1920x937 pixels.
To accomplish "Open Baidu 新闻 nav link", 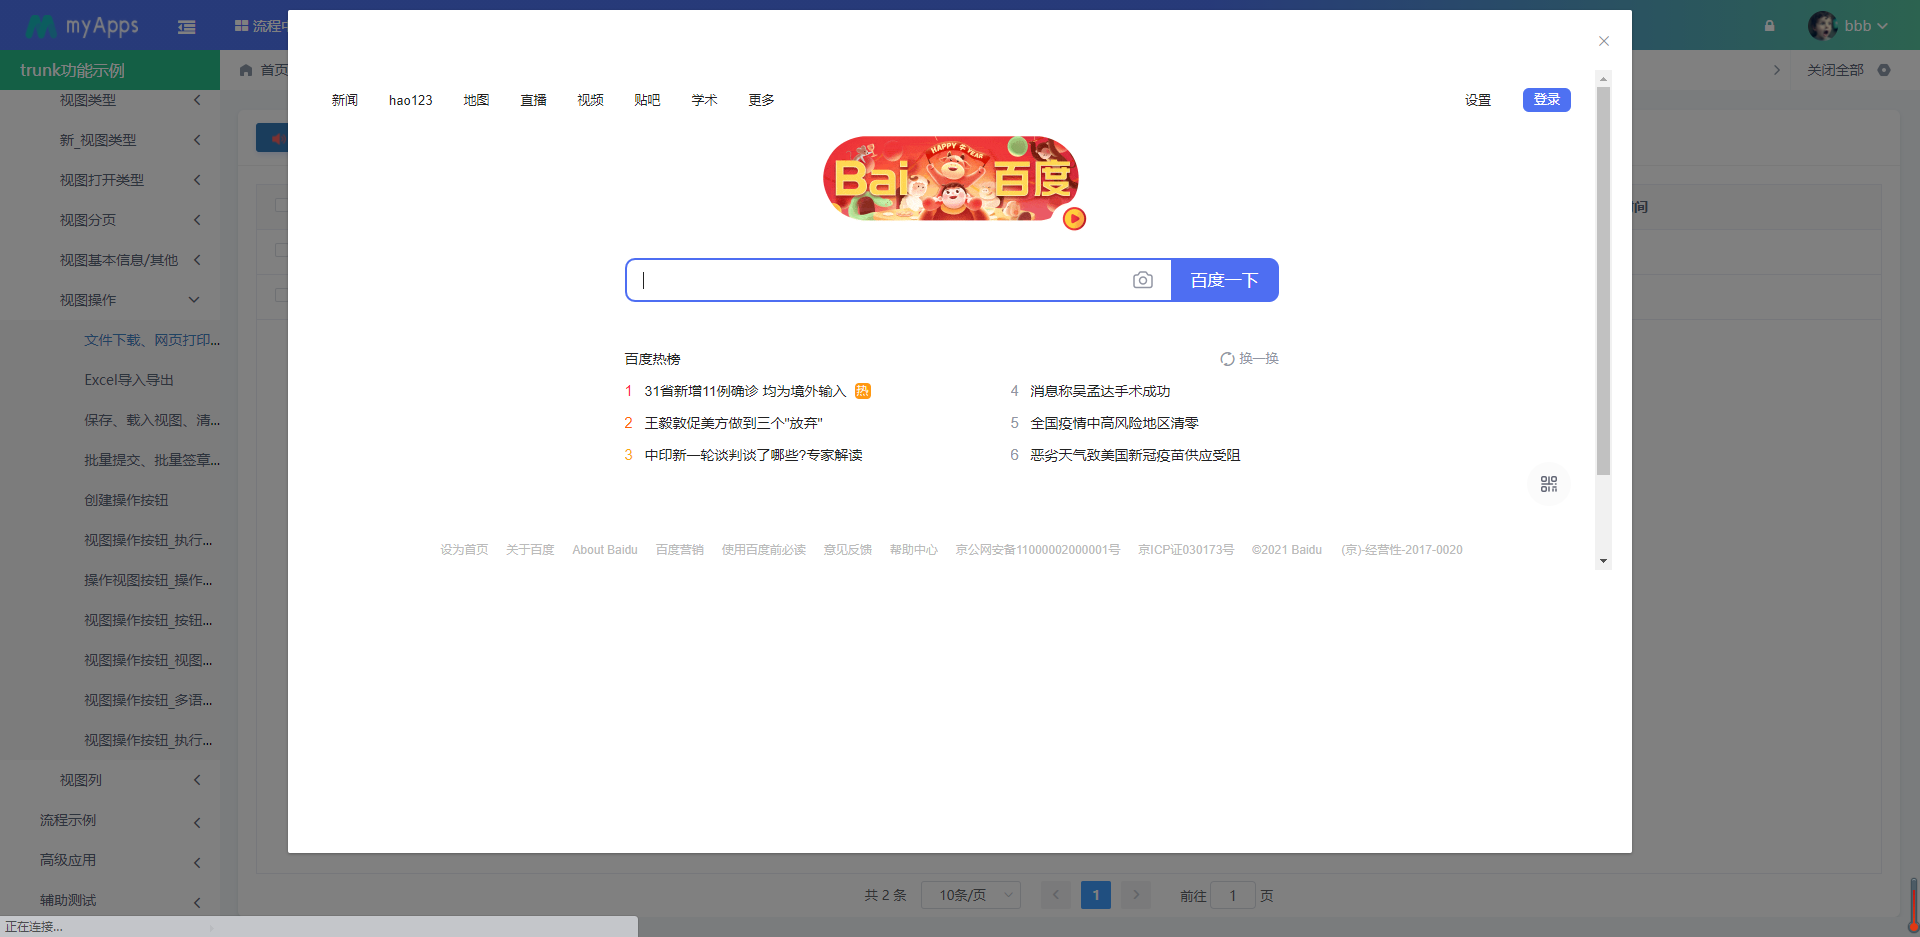I will 345,100.
